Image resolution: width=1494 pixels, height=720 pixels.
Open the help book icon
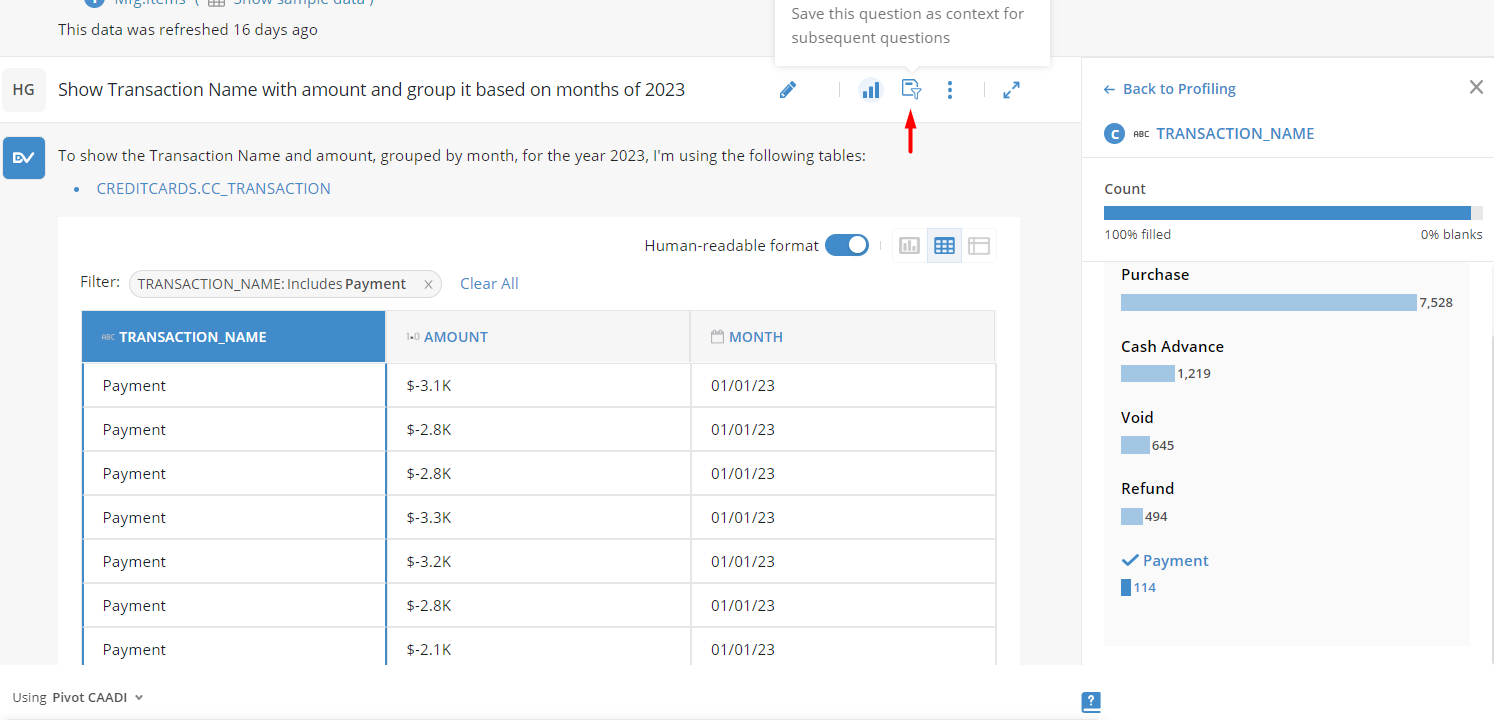pos(1091,703)
